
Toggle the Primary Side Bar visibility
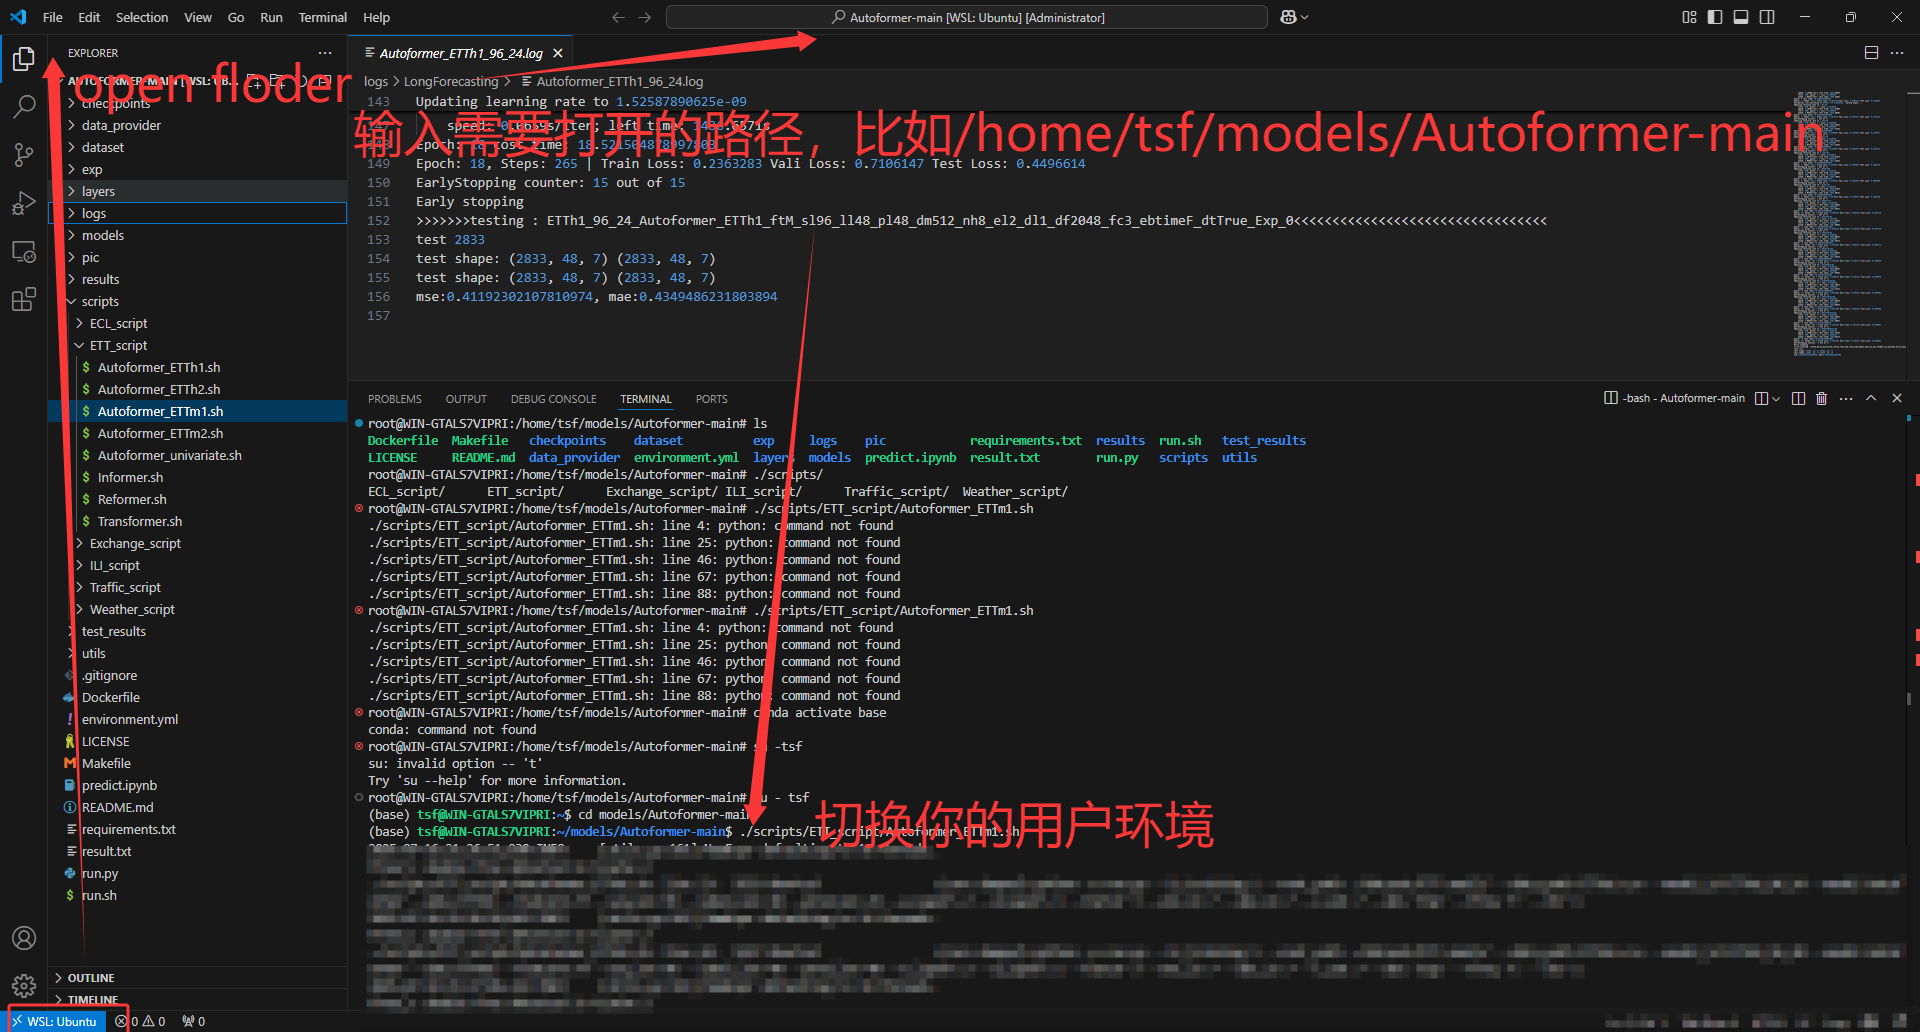pos(1715,17)
